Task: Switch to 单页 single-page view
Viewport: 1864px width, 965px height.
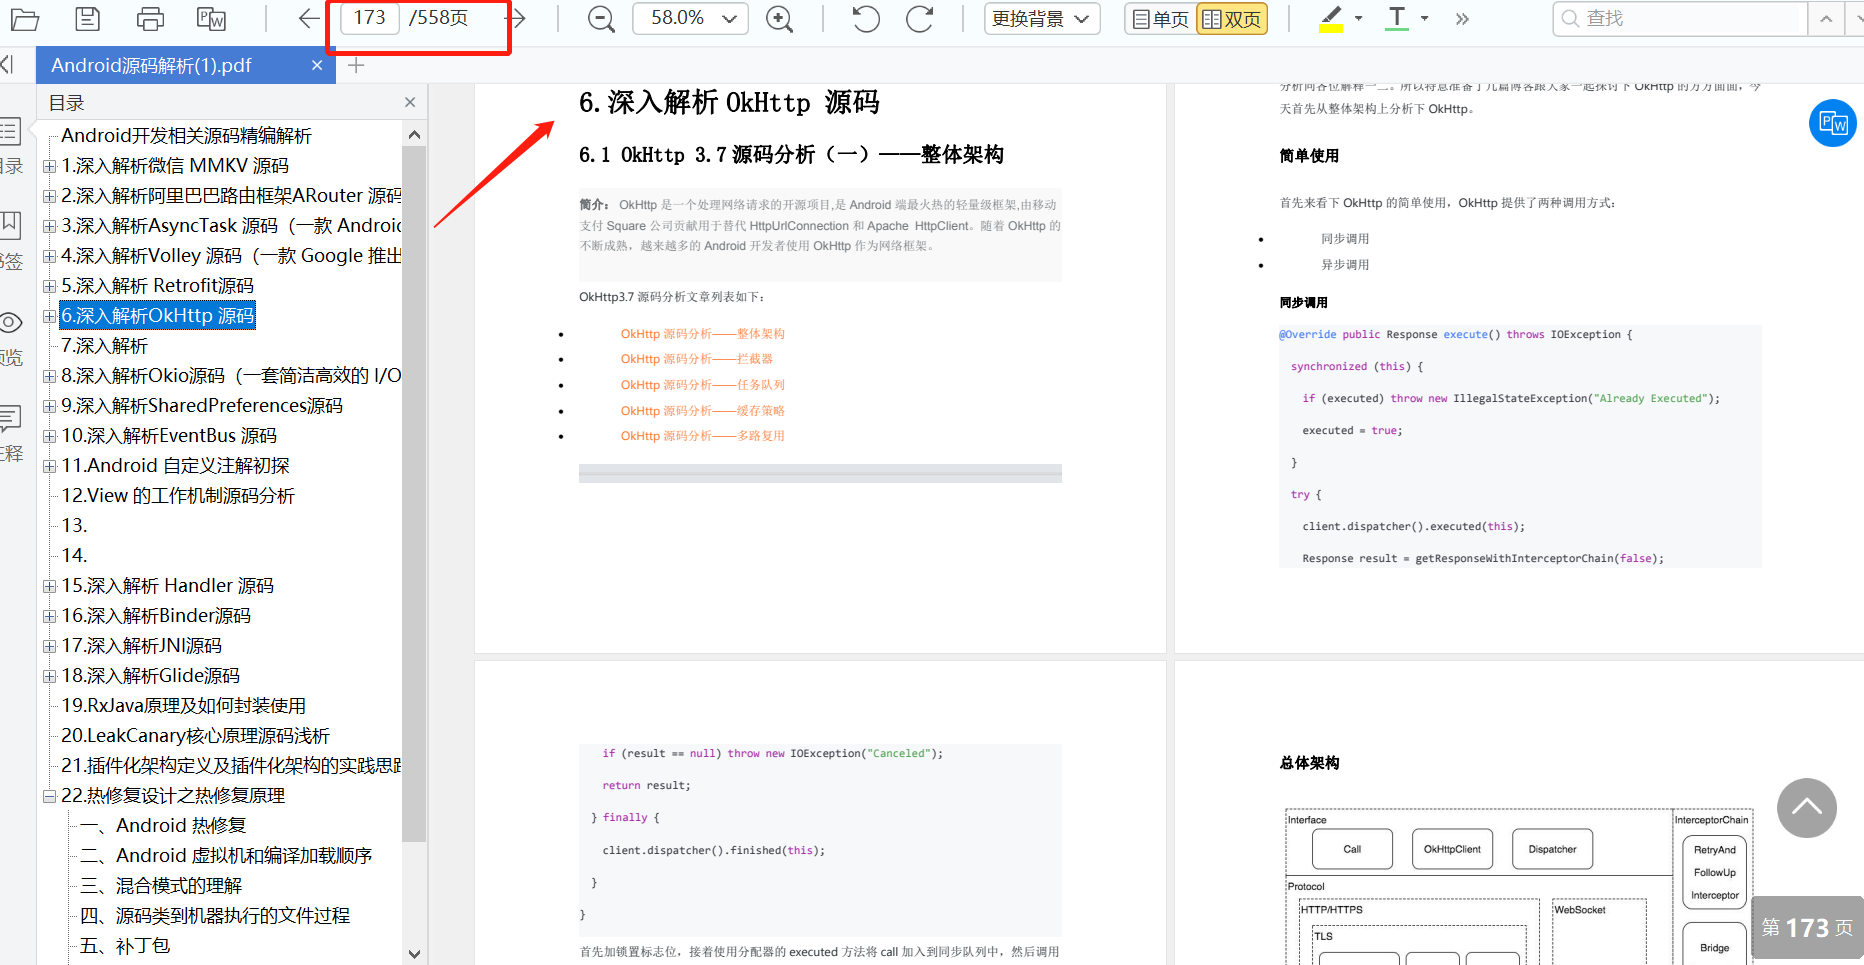Action: (x=1159, y=18)
